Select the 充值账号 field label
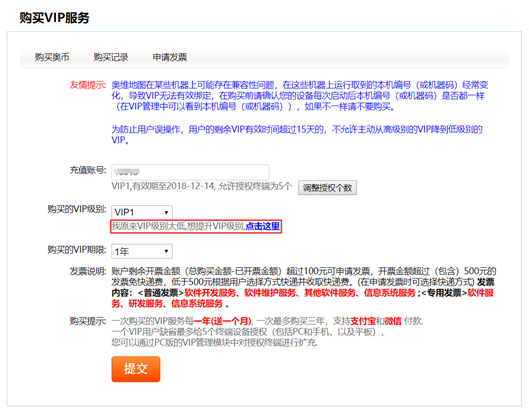This screenshot has width=529, height=414. pyautogui.click(x=88, y=170)
